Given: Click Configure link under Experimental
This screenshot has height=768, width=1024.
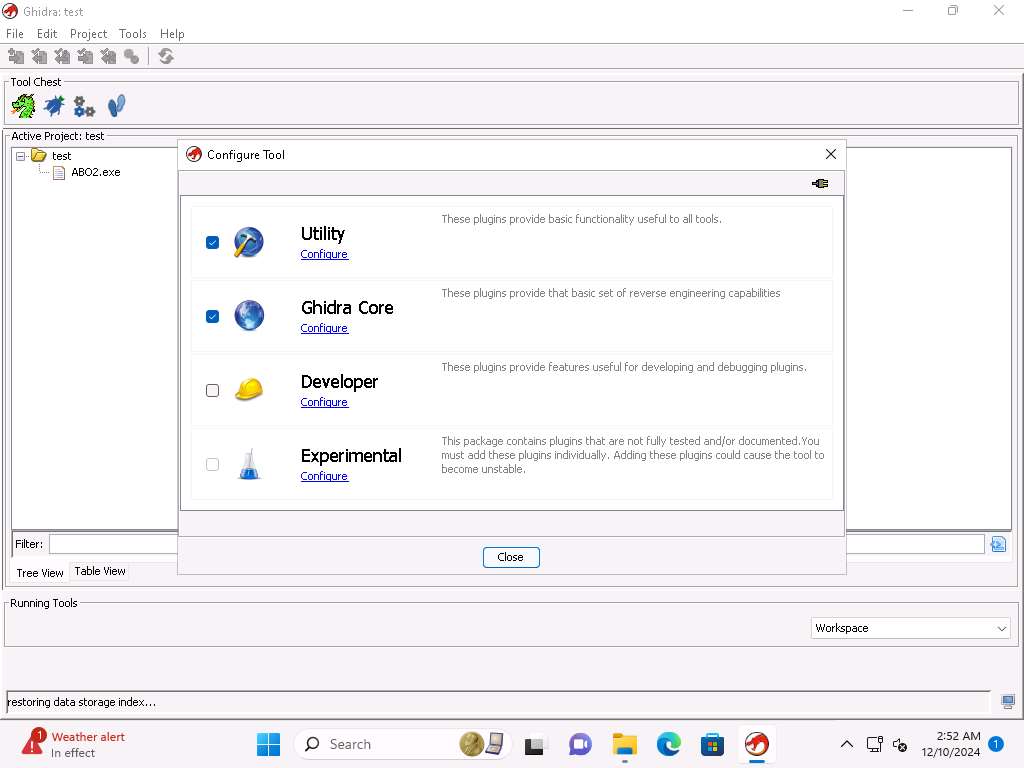Looking at the screenshot, I should (324, 476).
